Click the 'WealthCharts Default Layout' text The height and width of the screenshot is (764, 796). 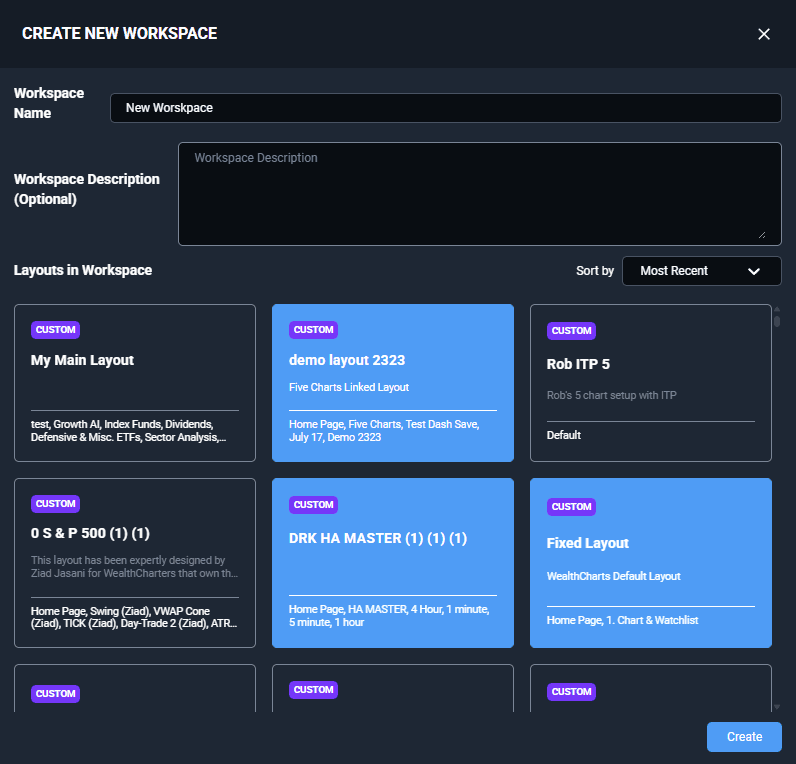coord(613,576)
